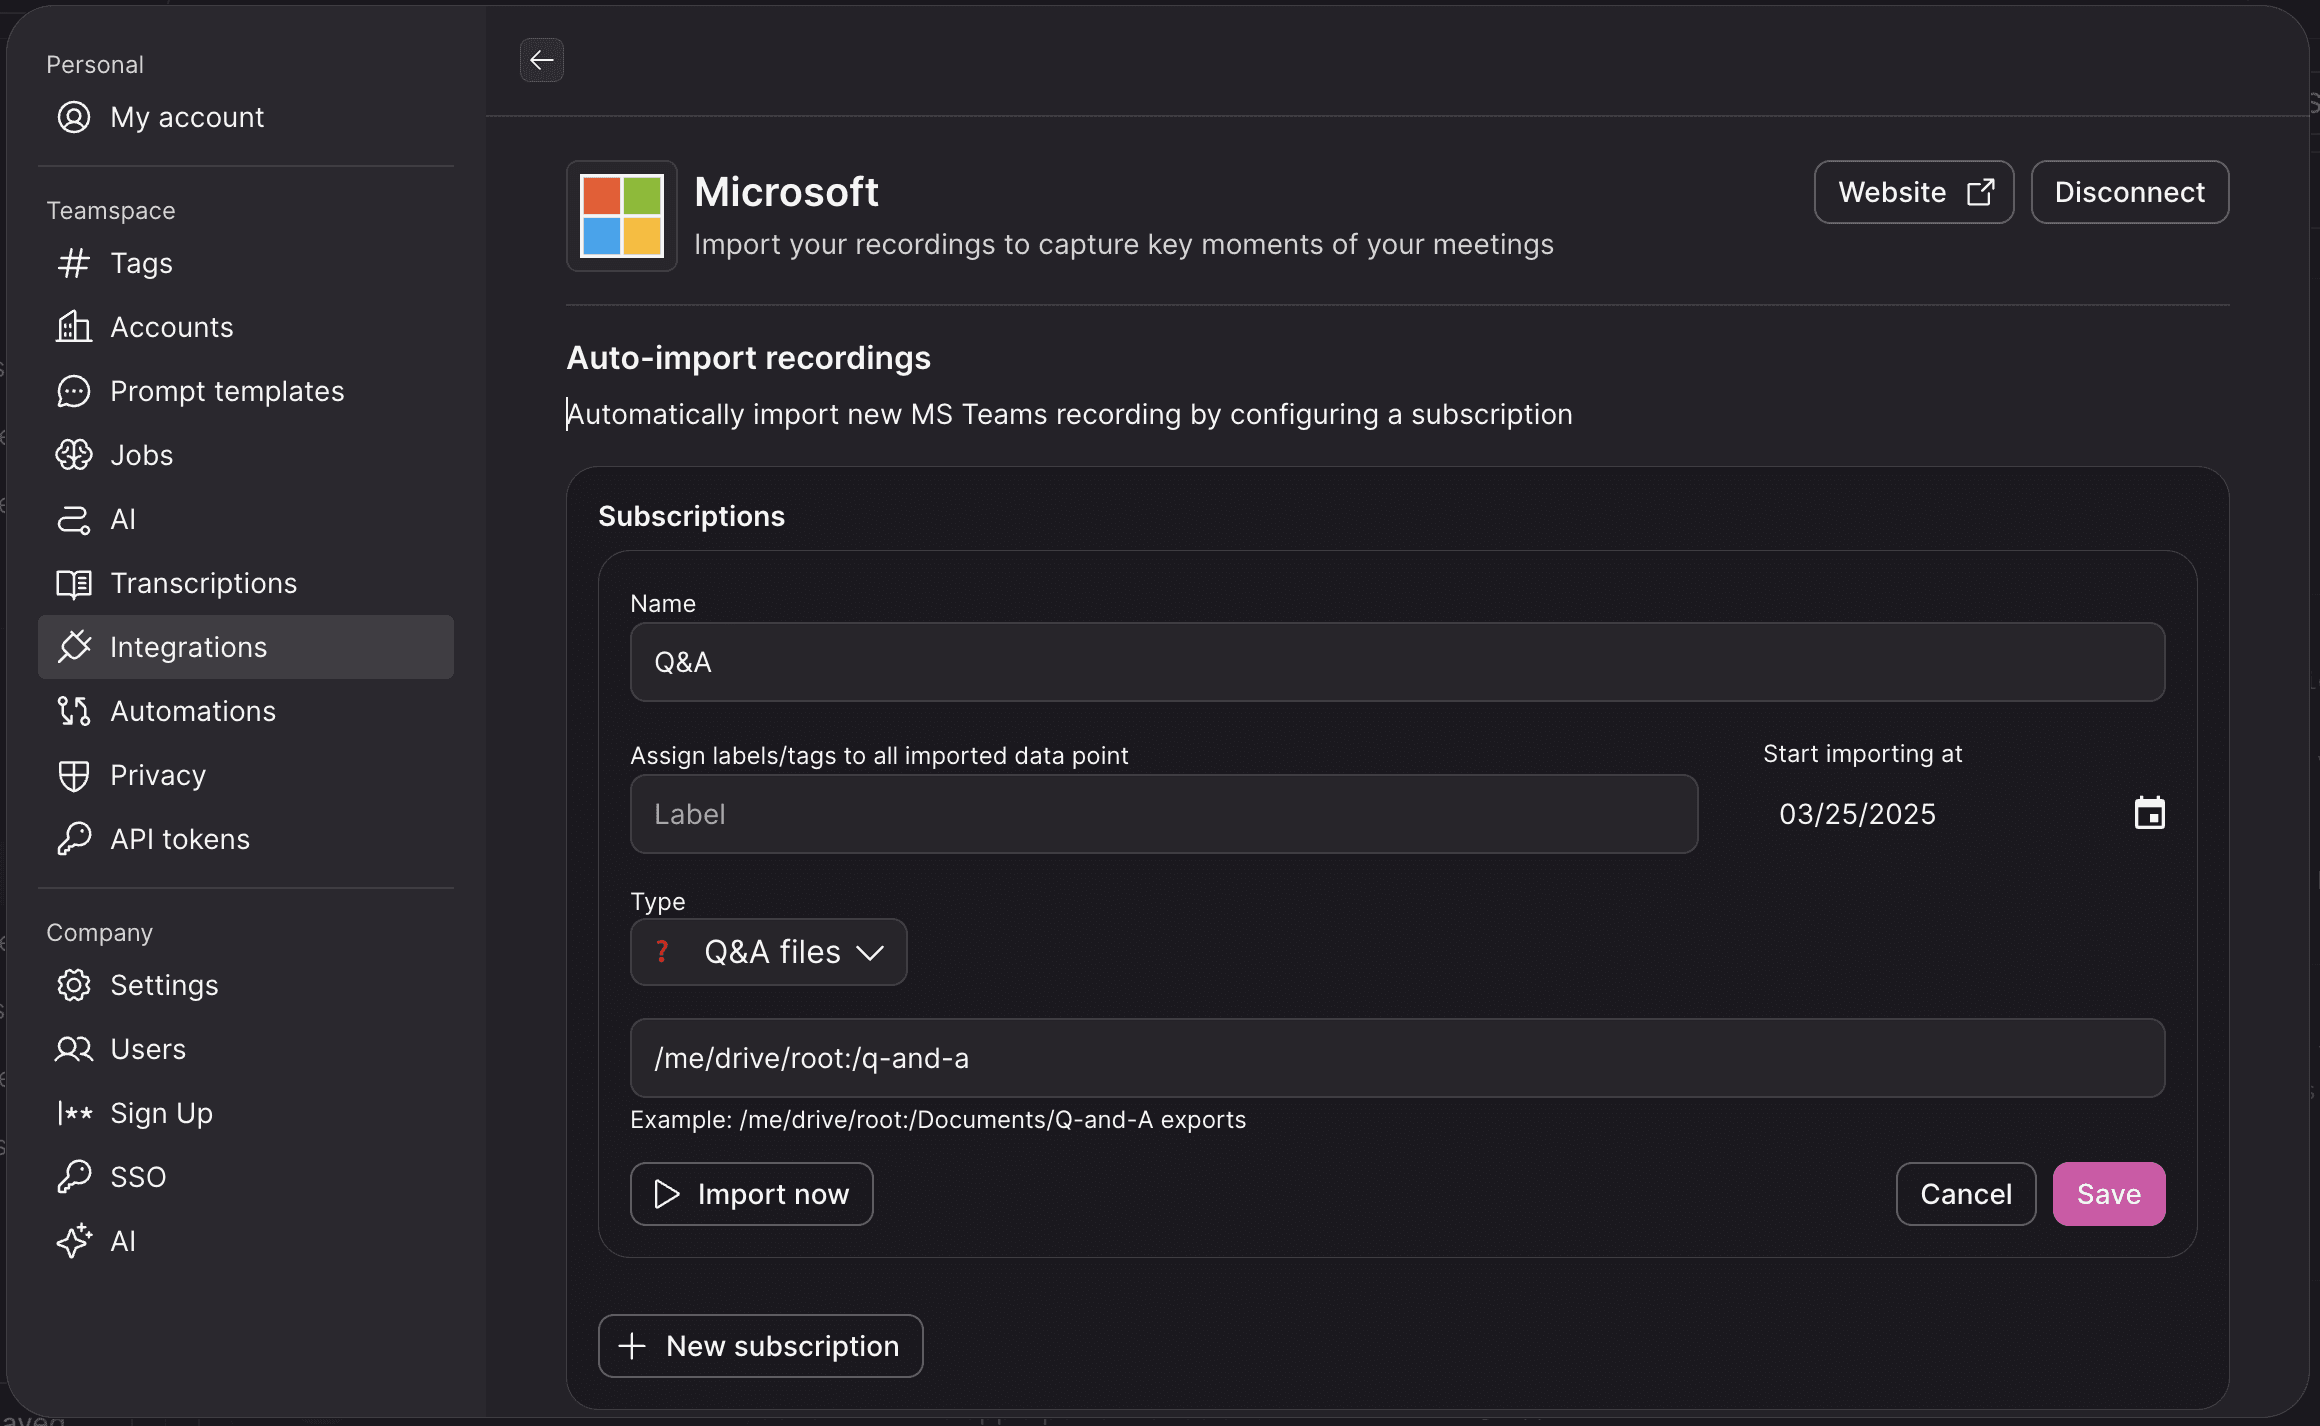Select Transcriptions in sidebar

point(246,583)
